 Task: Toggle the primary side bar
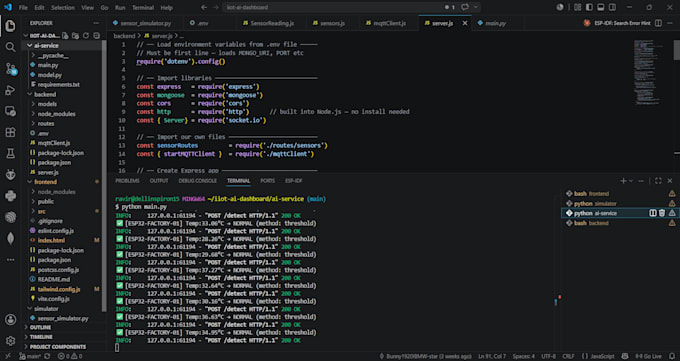(x=589, y=7)
